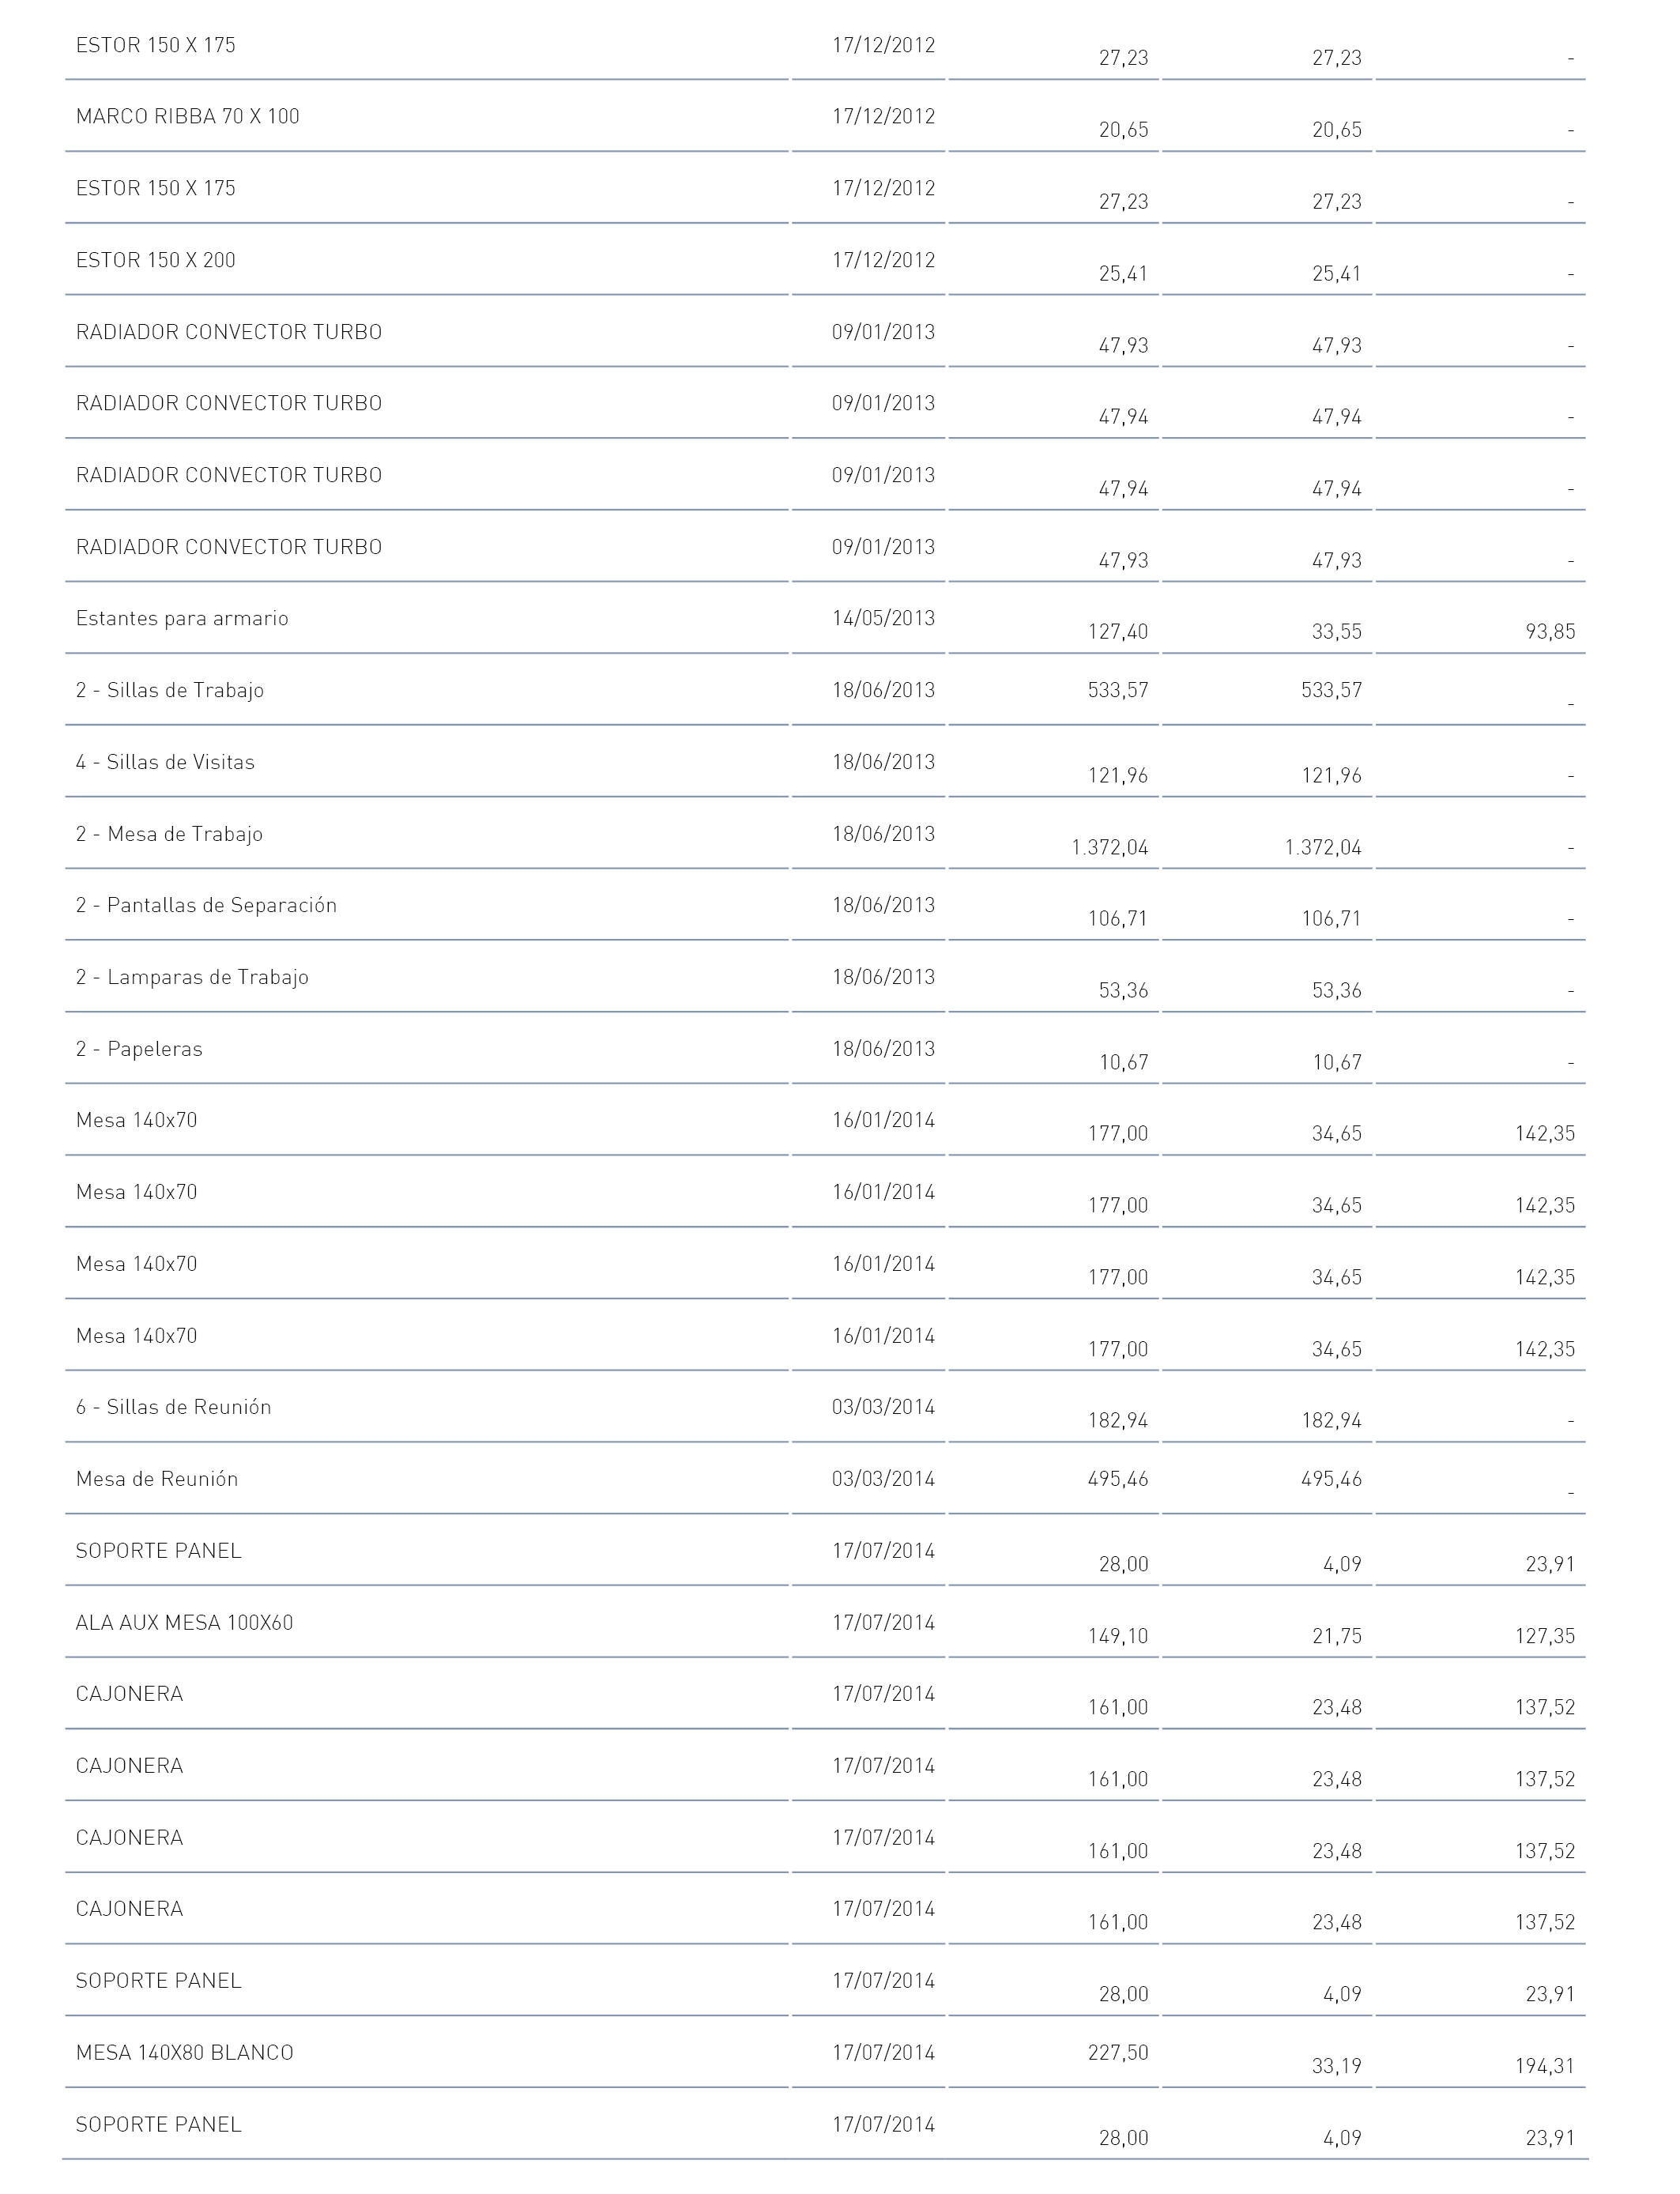Click the 4 - Sillas de Visitas entry
Image resolution: width=1680 pixels, height=2194 pixels.
[x=165, y=762]
